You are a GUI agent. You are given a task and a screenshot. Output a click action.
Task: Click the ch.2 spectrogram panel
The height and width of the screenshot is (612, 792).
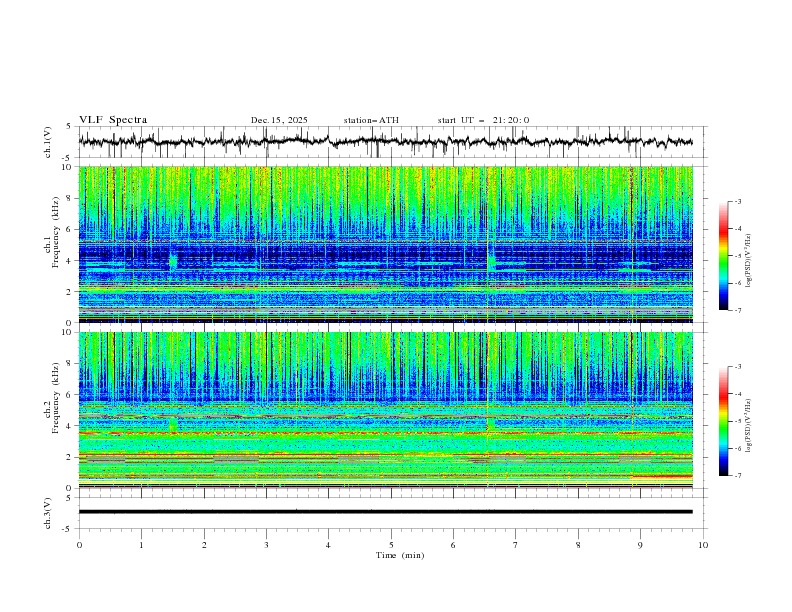(x=386, y=410)
